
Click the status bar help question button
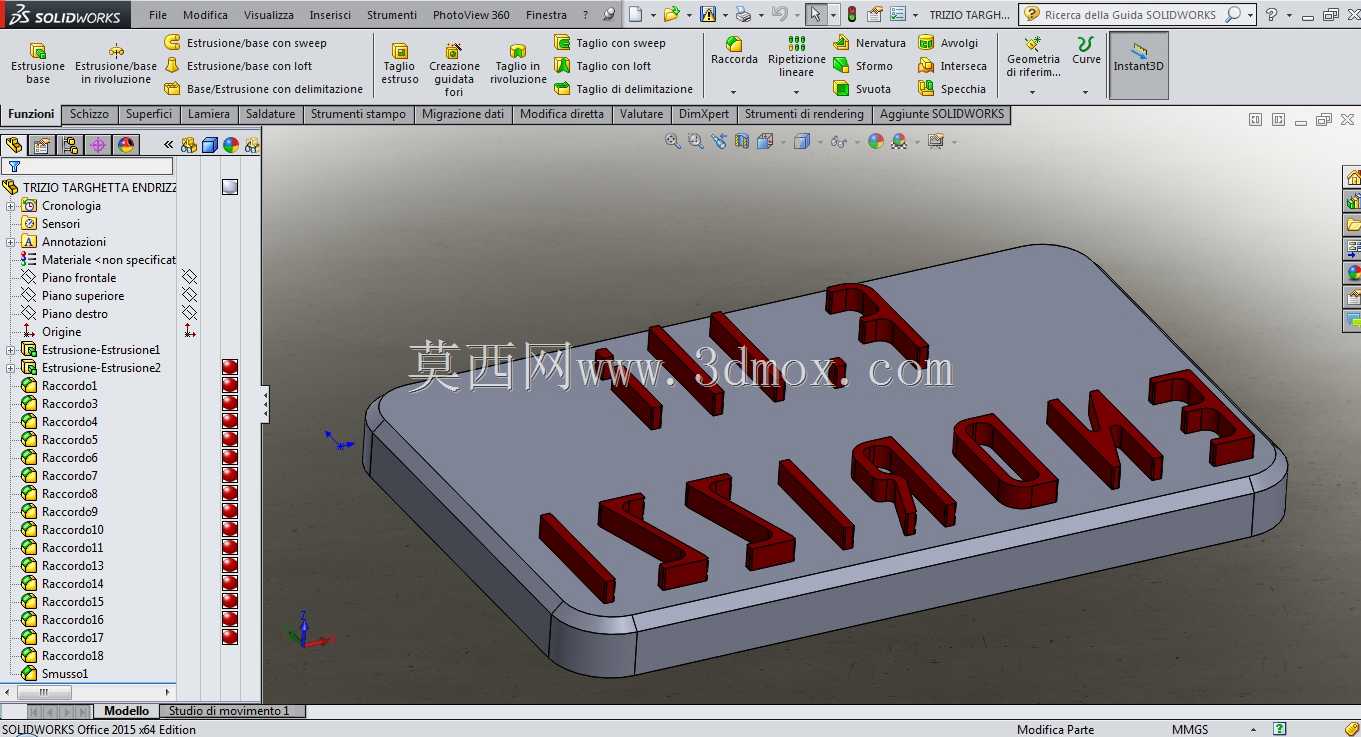coord(1280,729)
